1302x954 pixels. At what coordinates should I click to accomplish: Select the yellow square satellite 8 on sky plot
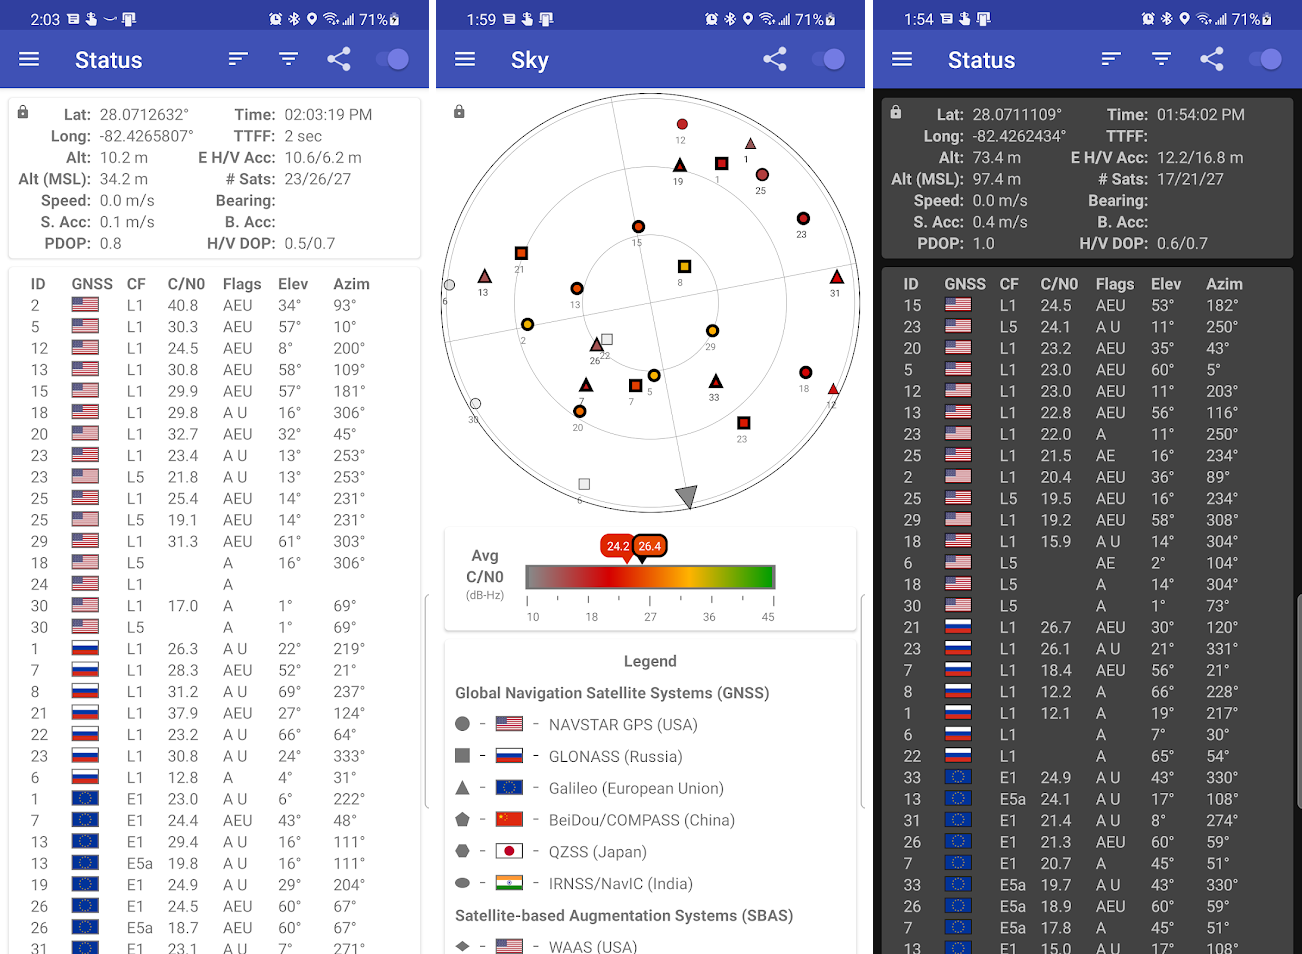pos(684,266)
